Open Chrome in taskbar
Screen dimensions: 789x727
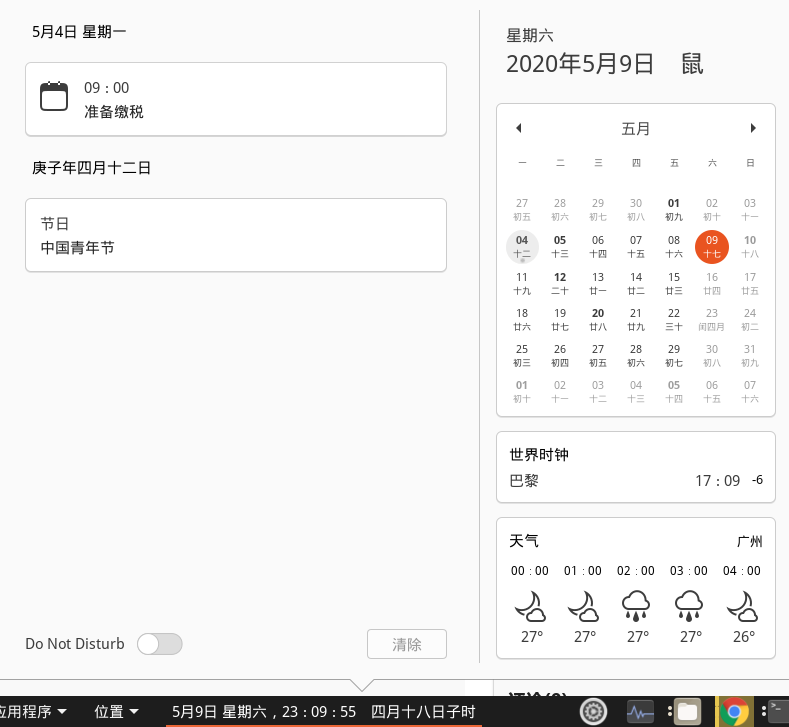pyautogui.click(x=734, y=711)
